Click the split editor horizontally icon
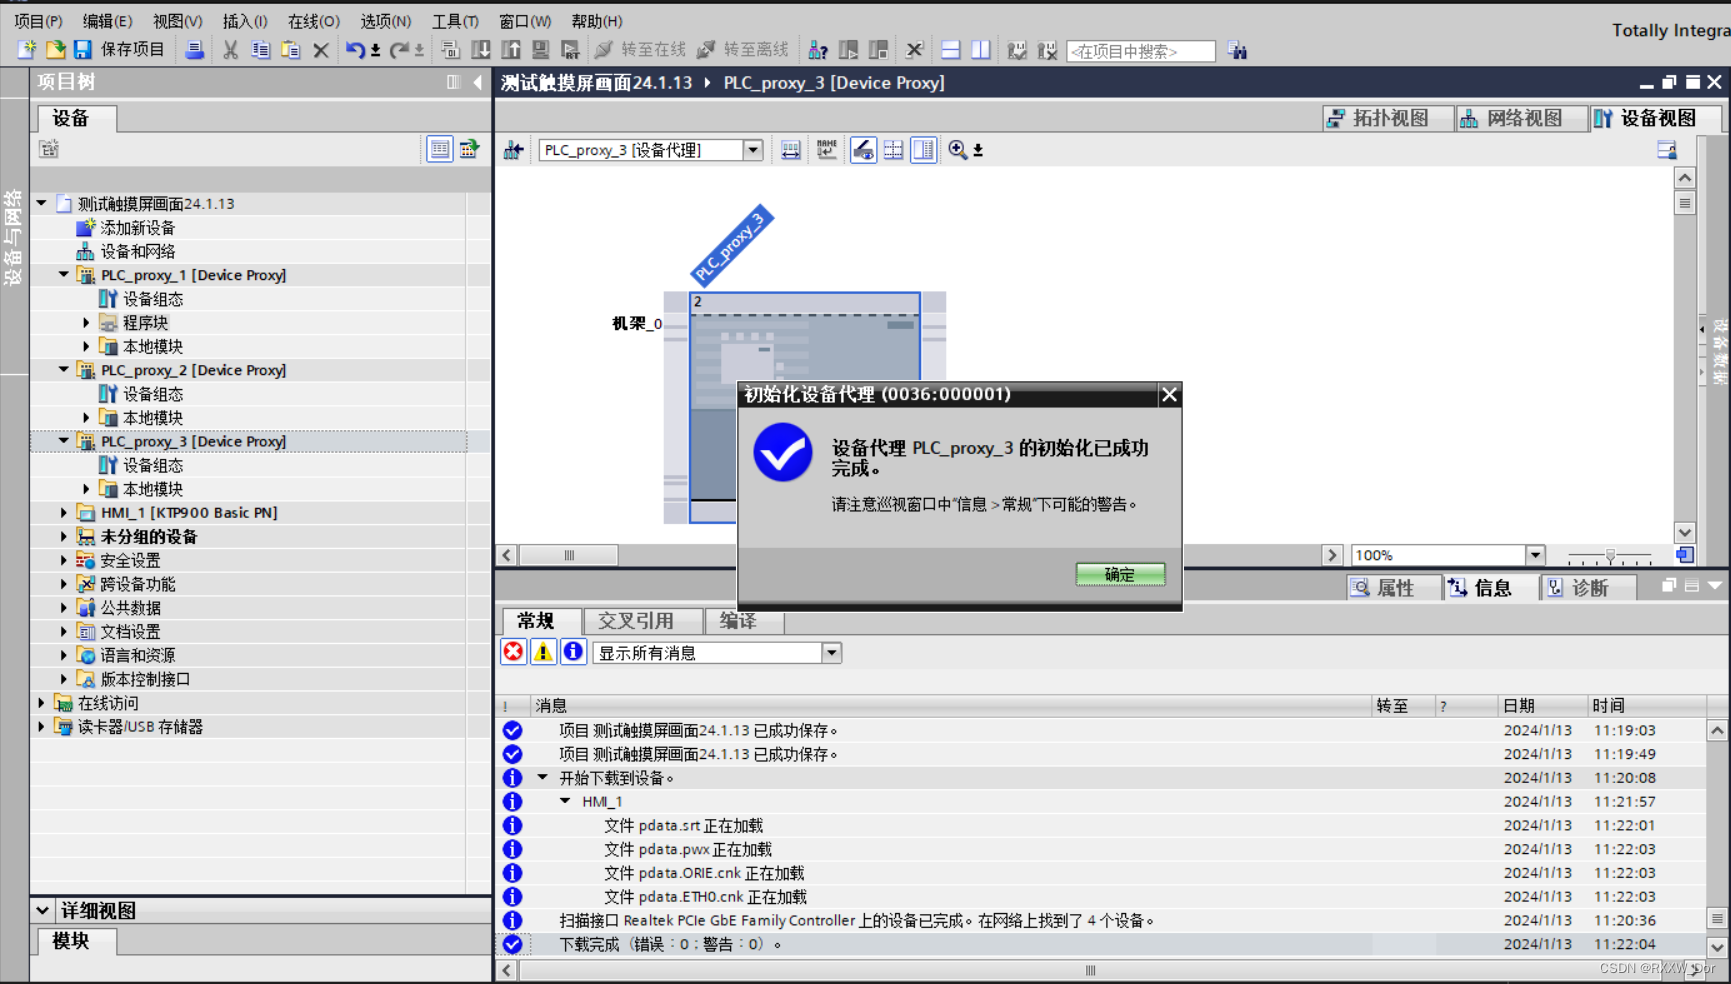Screen dimensions: 1731x984 951,50
